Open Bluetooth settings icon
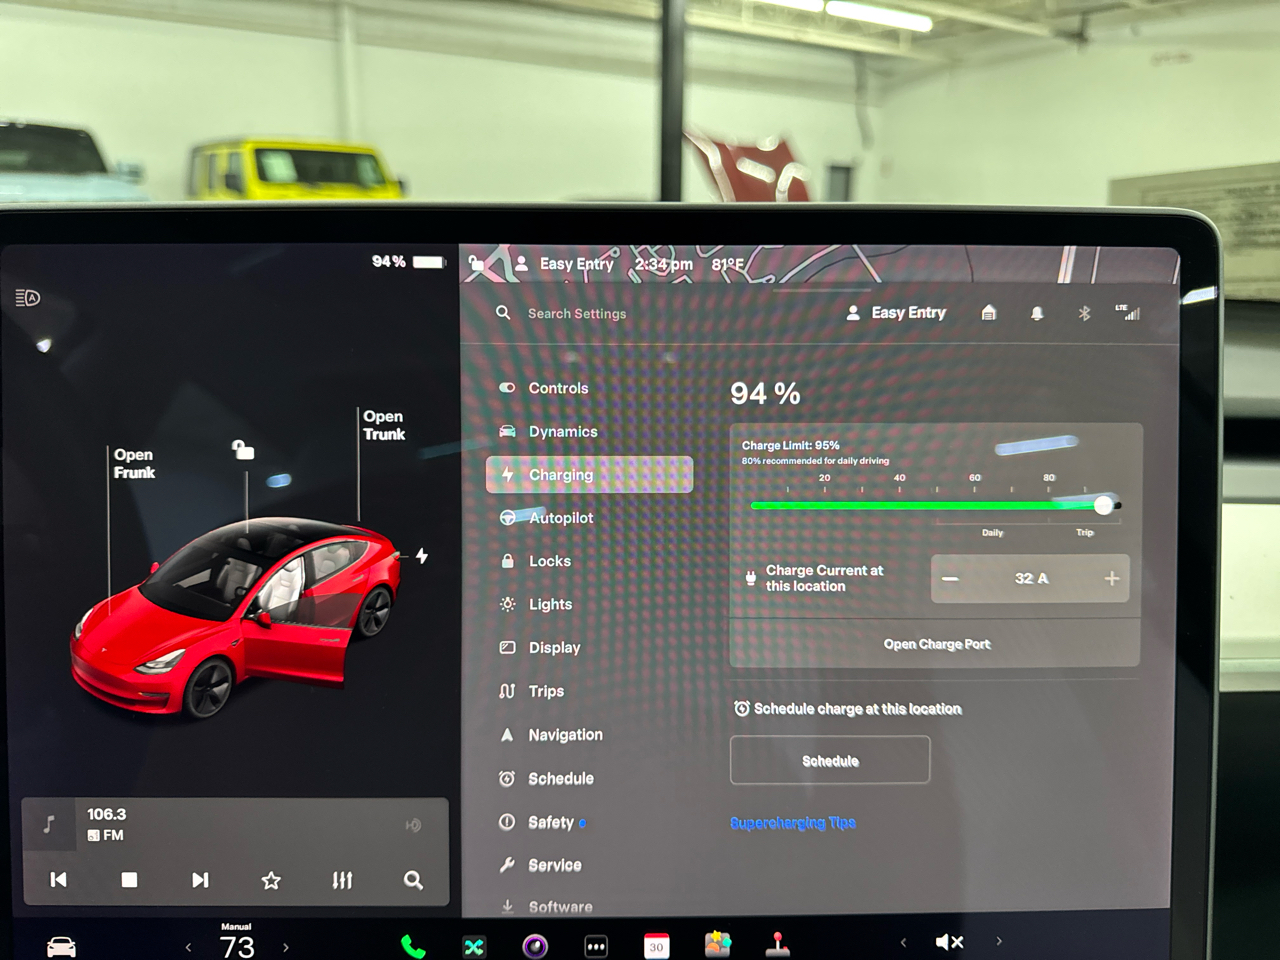The height and width of the screenshot is (960, 1280). (1084, 313)
